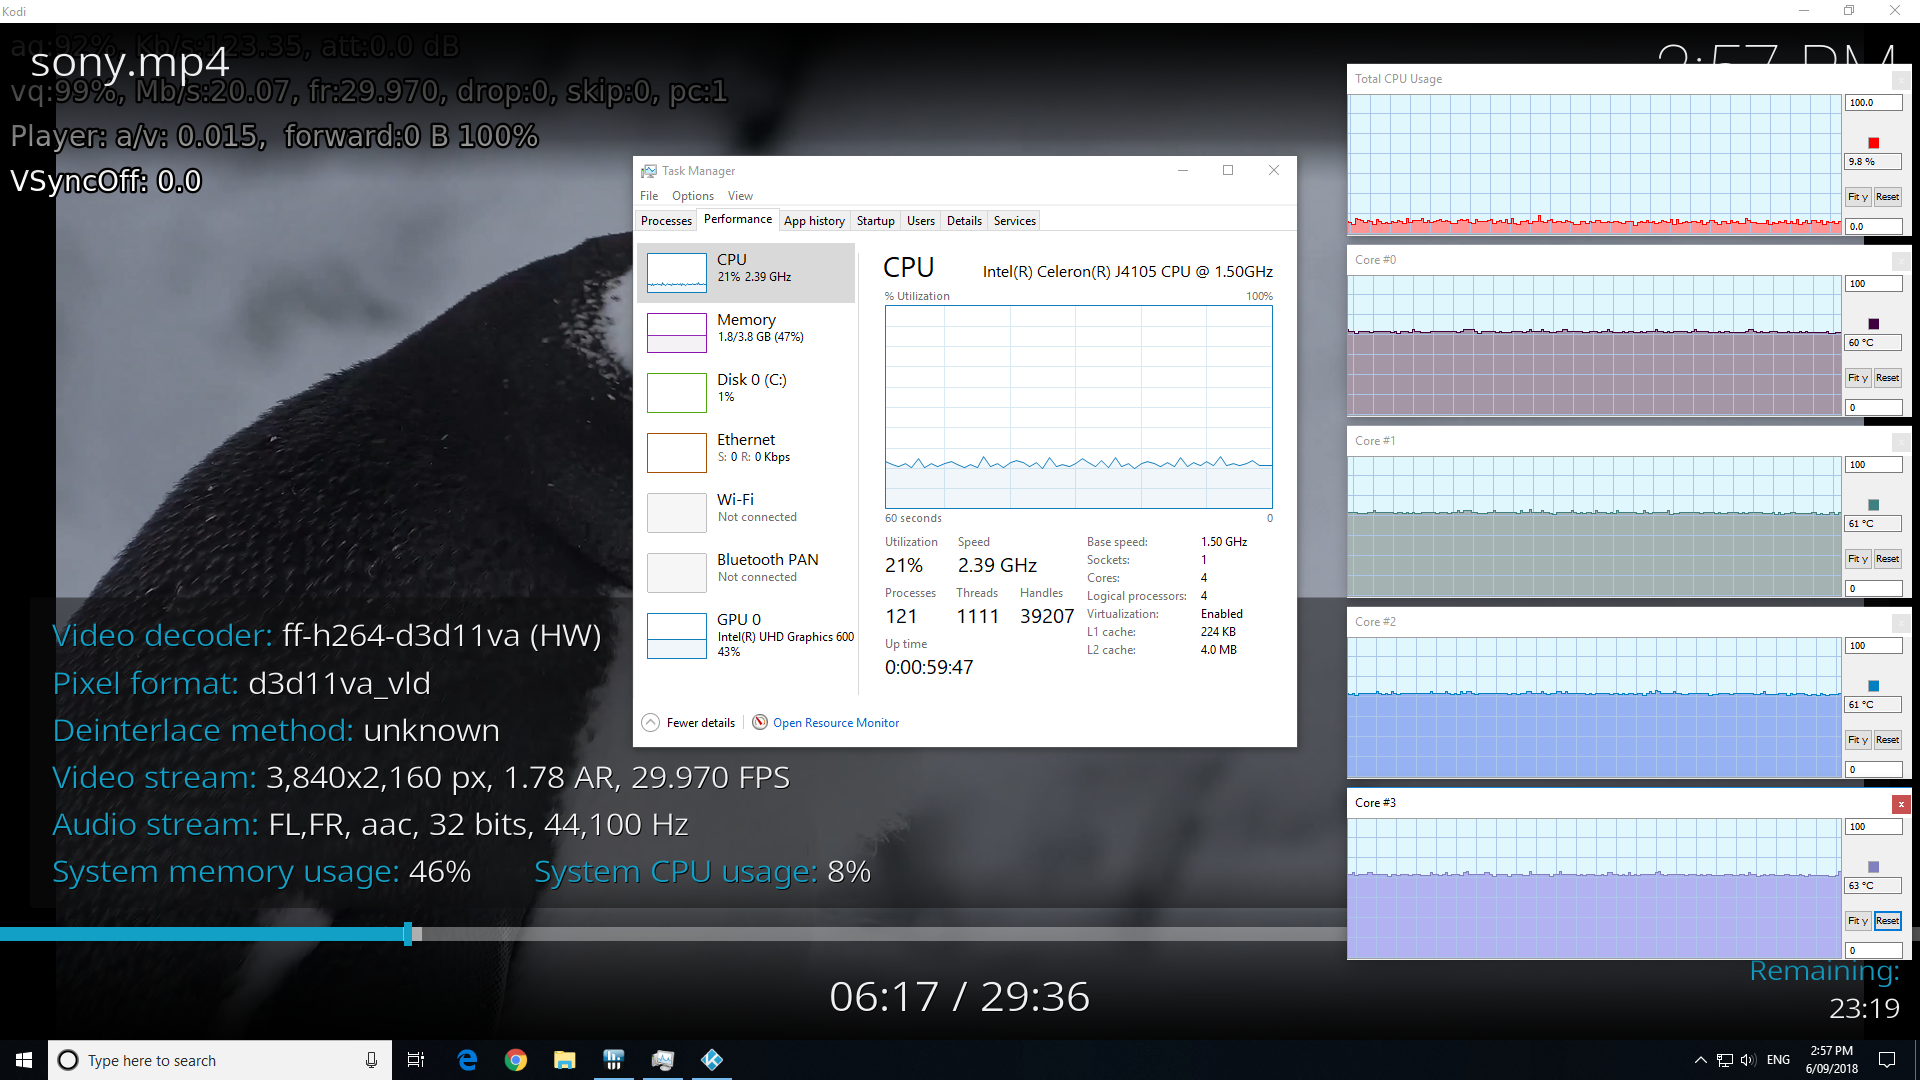Switch to the Processes tab
Image resolution: width=1920 pixels, height=1080 pixels.
pyautogui.click(x=666, y=221)
